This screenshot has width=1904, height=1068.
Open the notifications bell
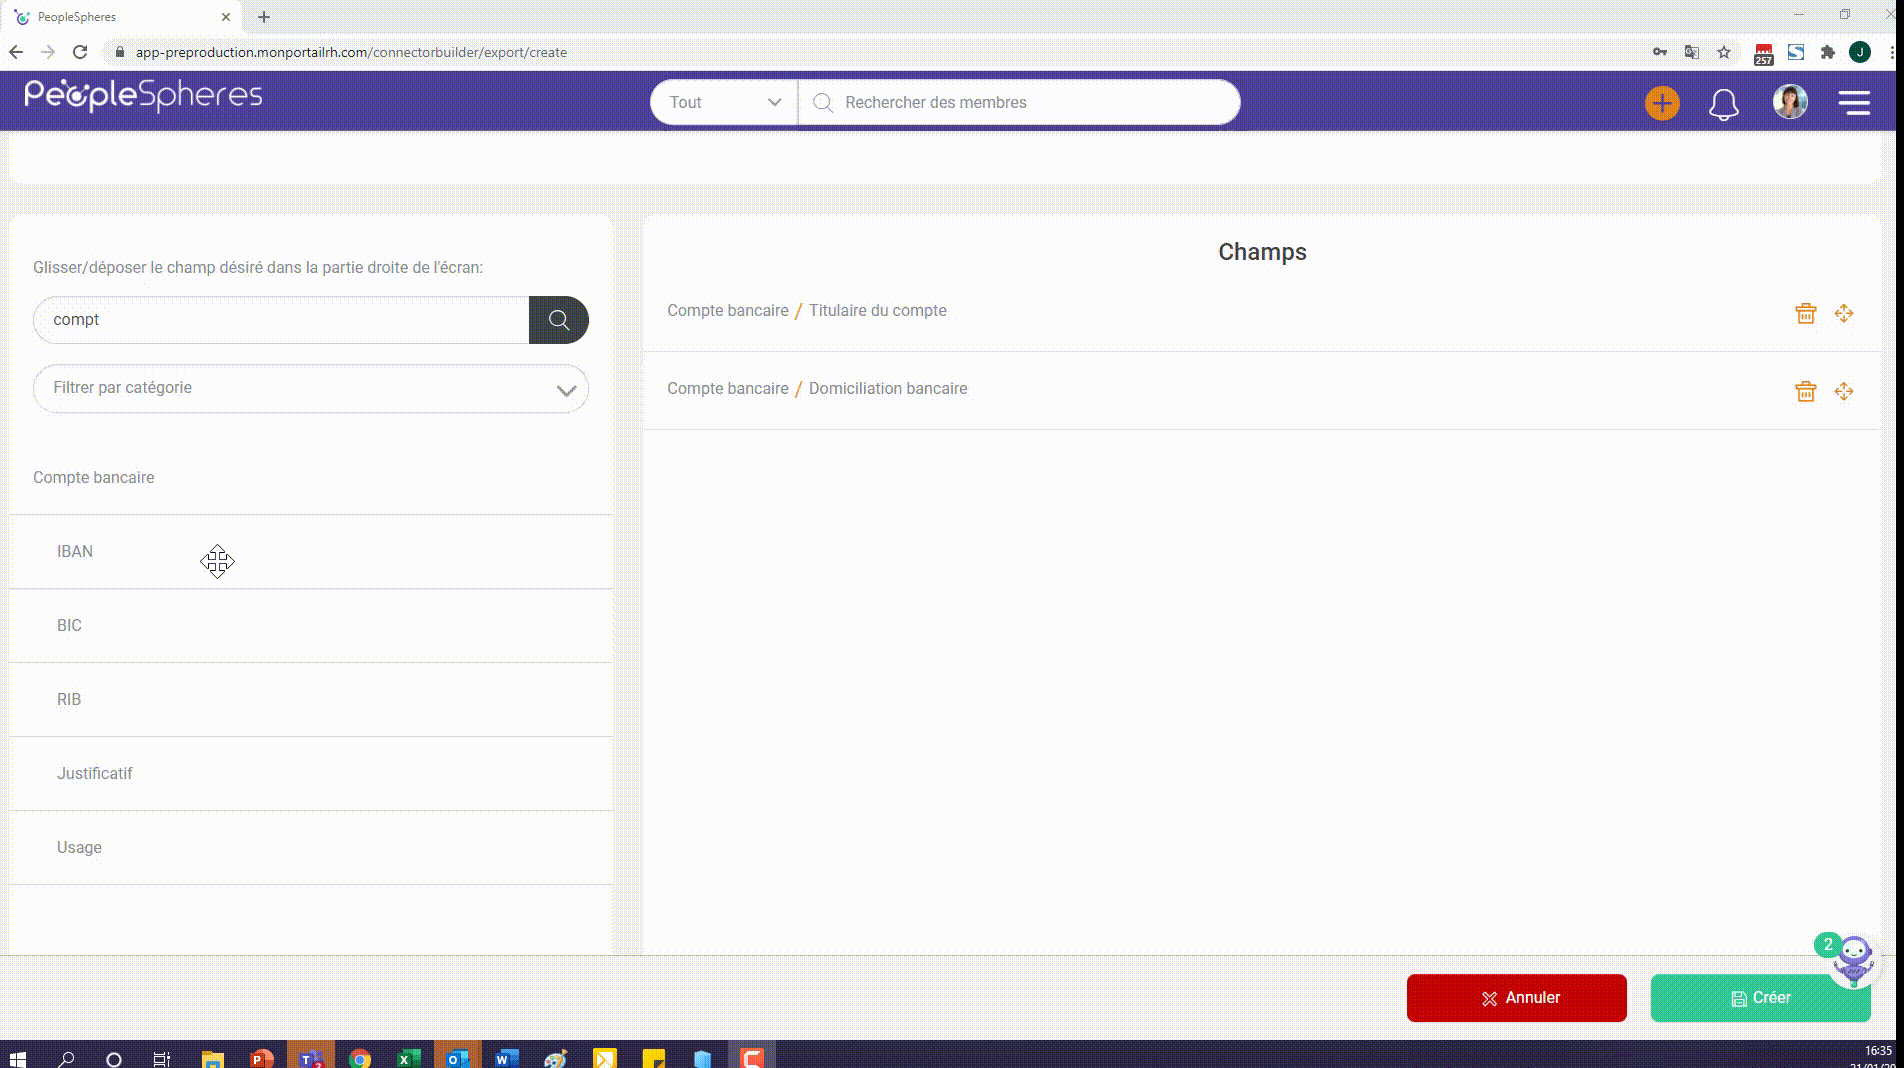[x=1723, y=104]
